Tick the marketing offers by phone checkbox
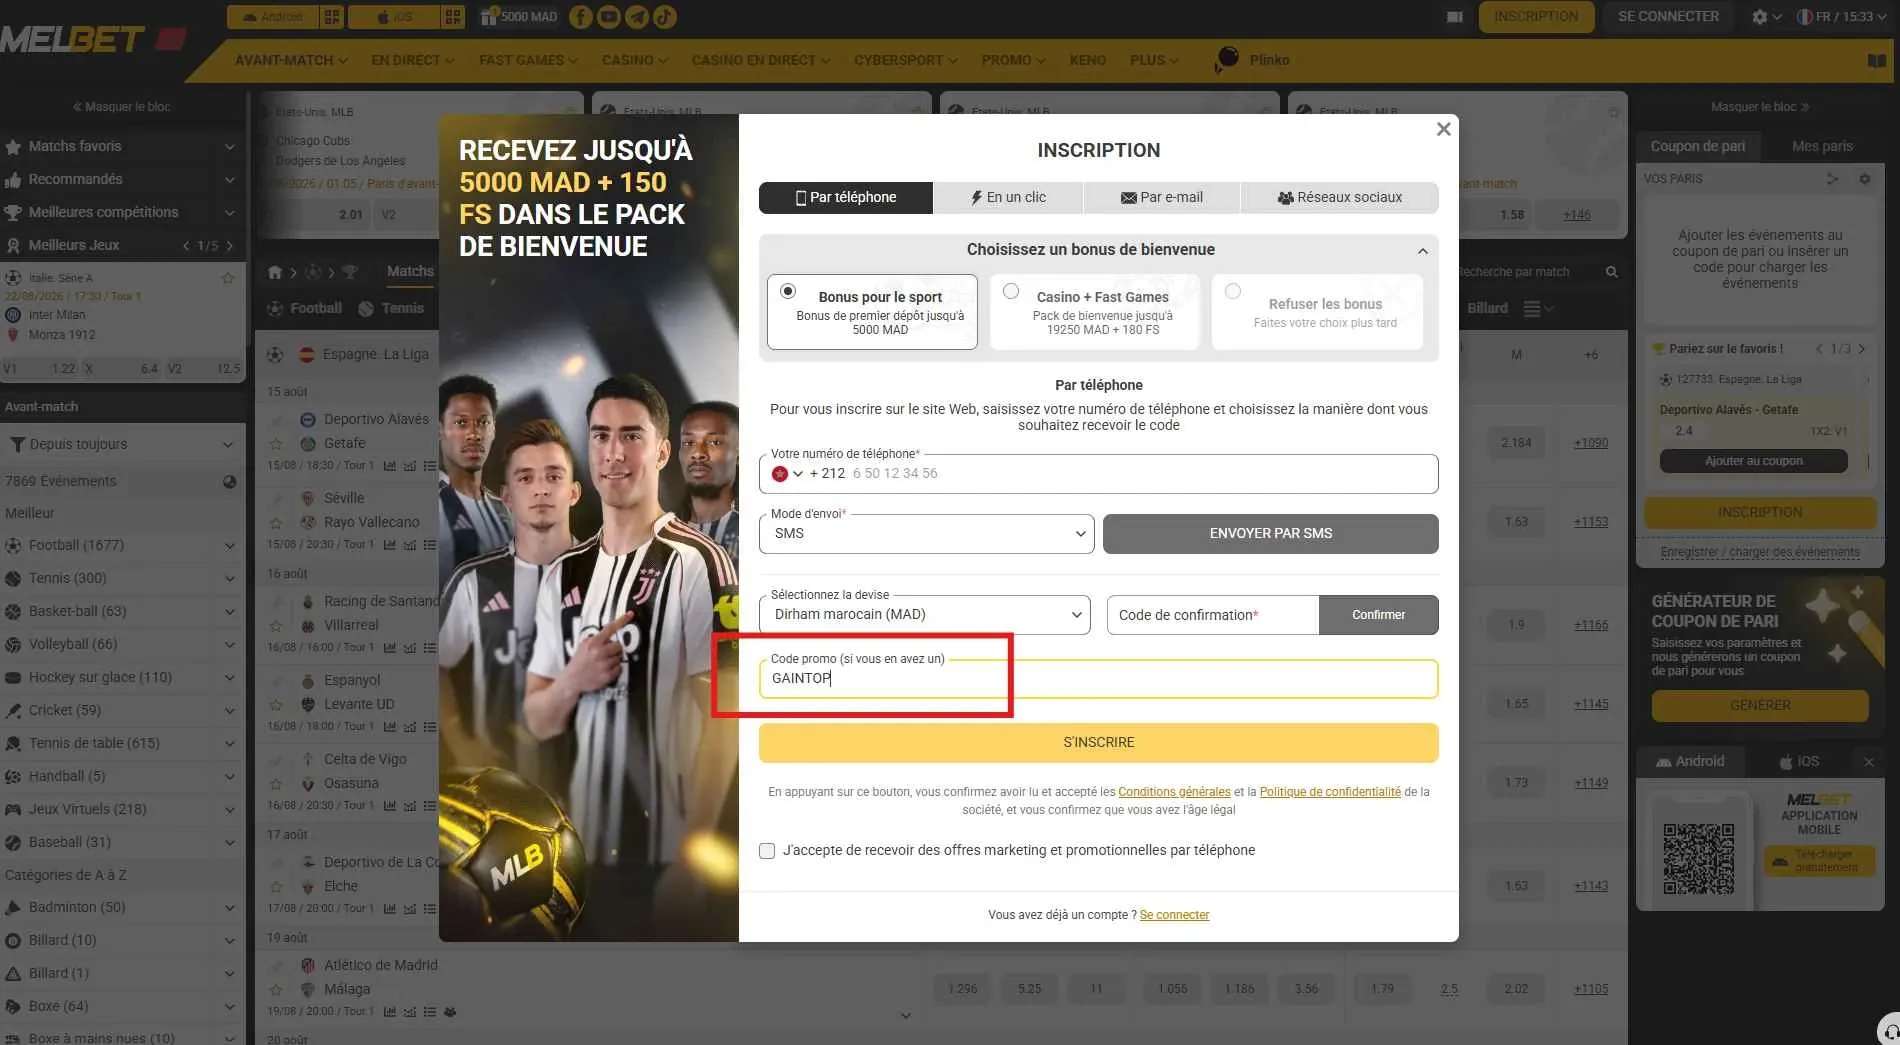Screen dimensions: 1900x1045 767,851
